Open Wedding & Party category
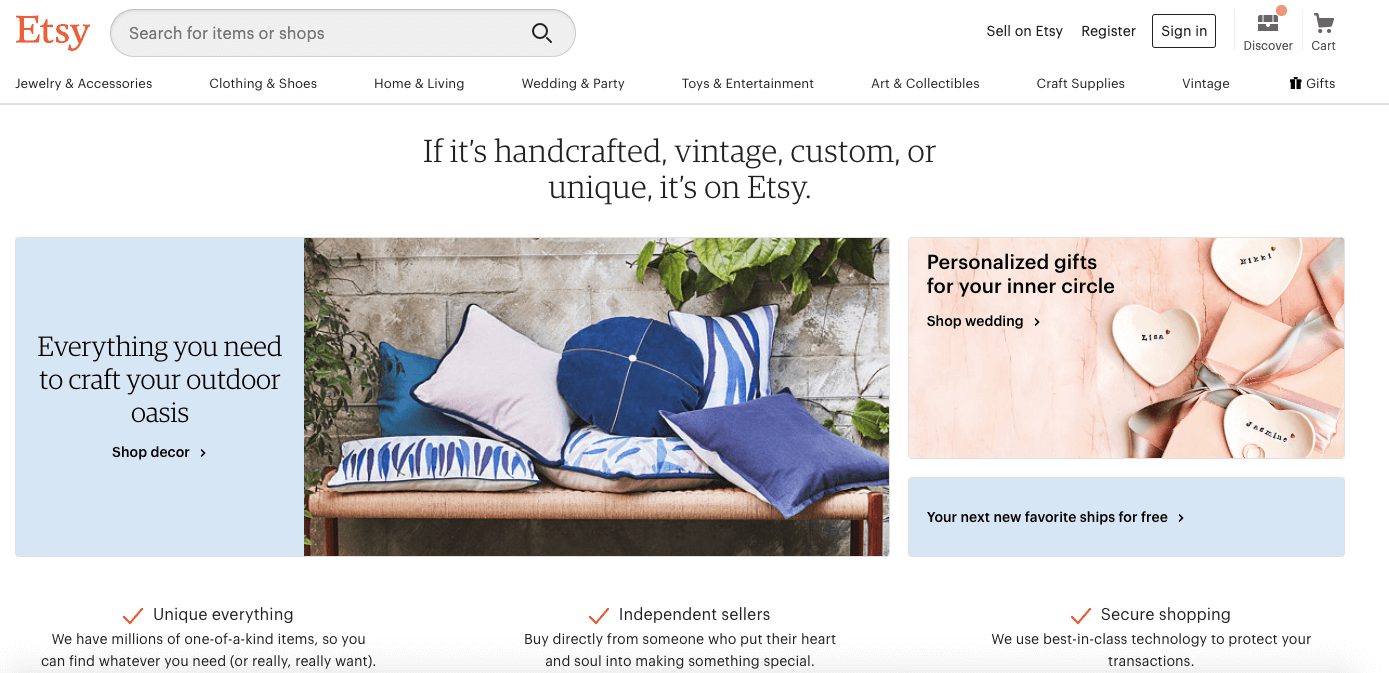Image resolution: width=1389 pixels, height=673 pixels. (573, 84)
